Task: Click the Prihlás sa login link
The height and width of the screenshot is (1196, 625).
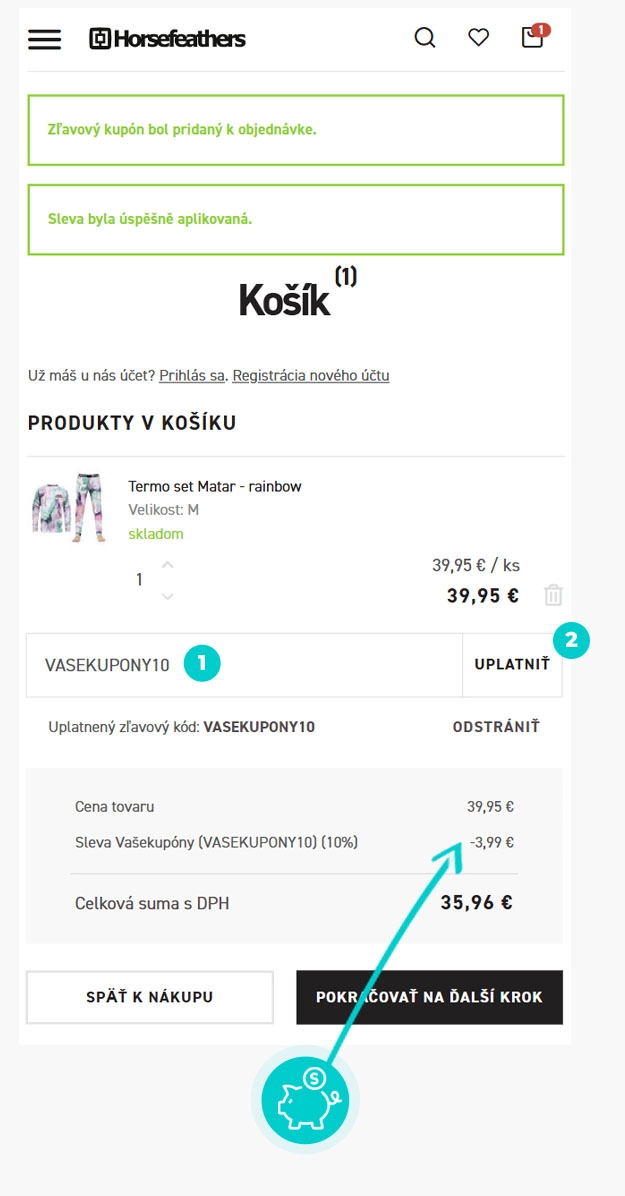Action: pyautogui.click(x=192, y=376)
